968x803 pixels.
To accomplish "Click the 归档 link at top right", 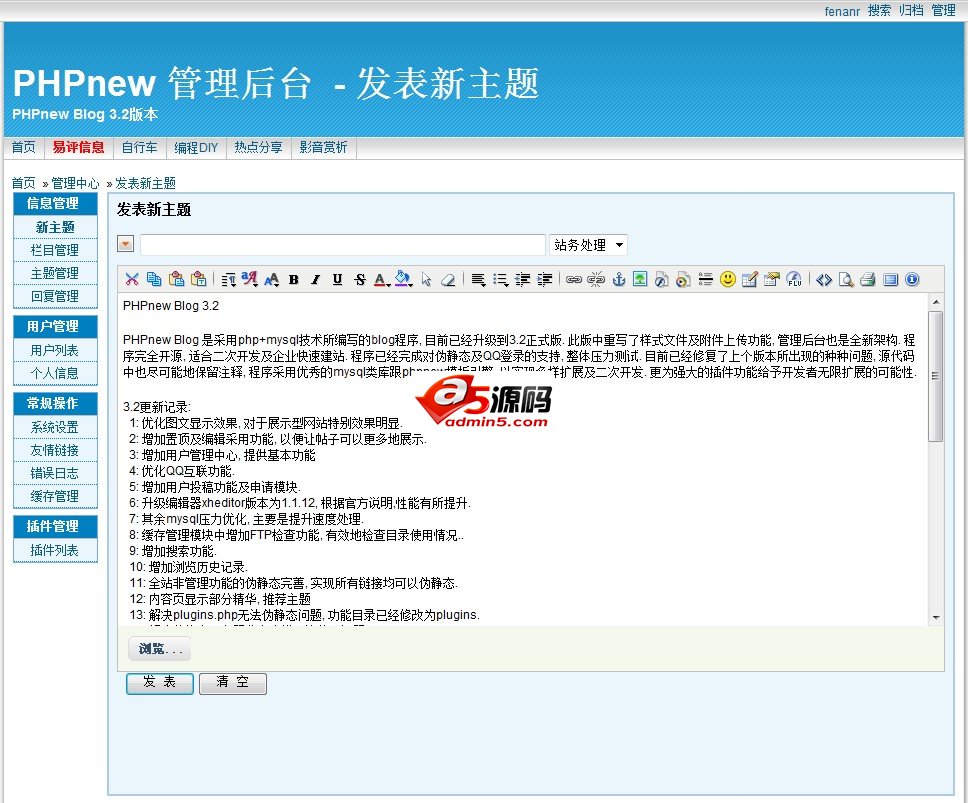I will (911, 10).
